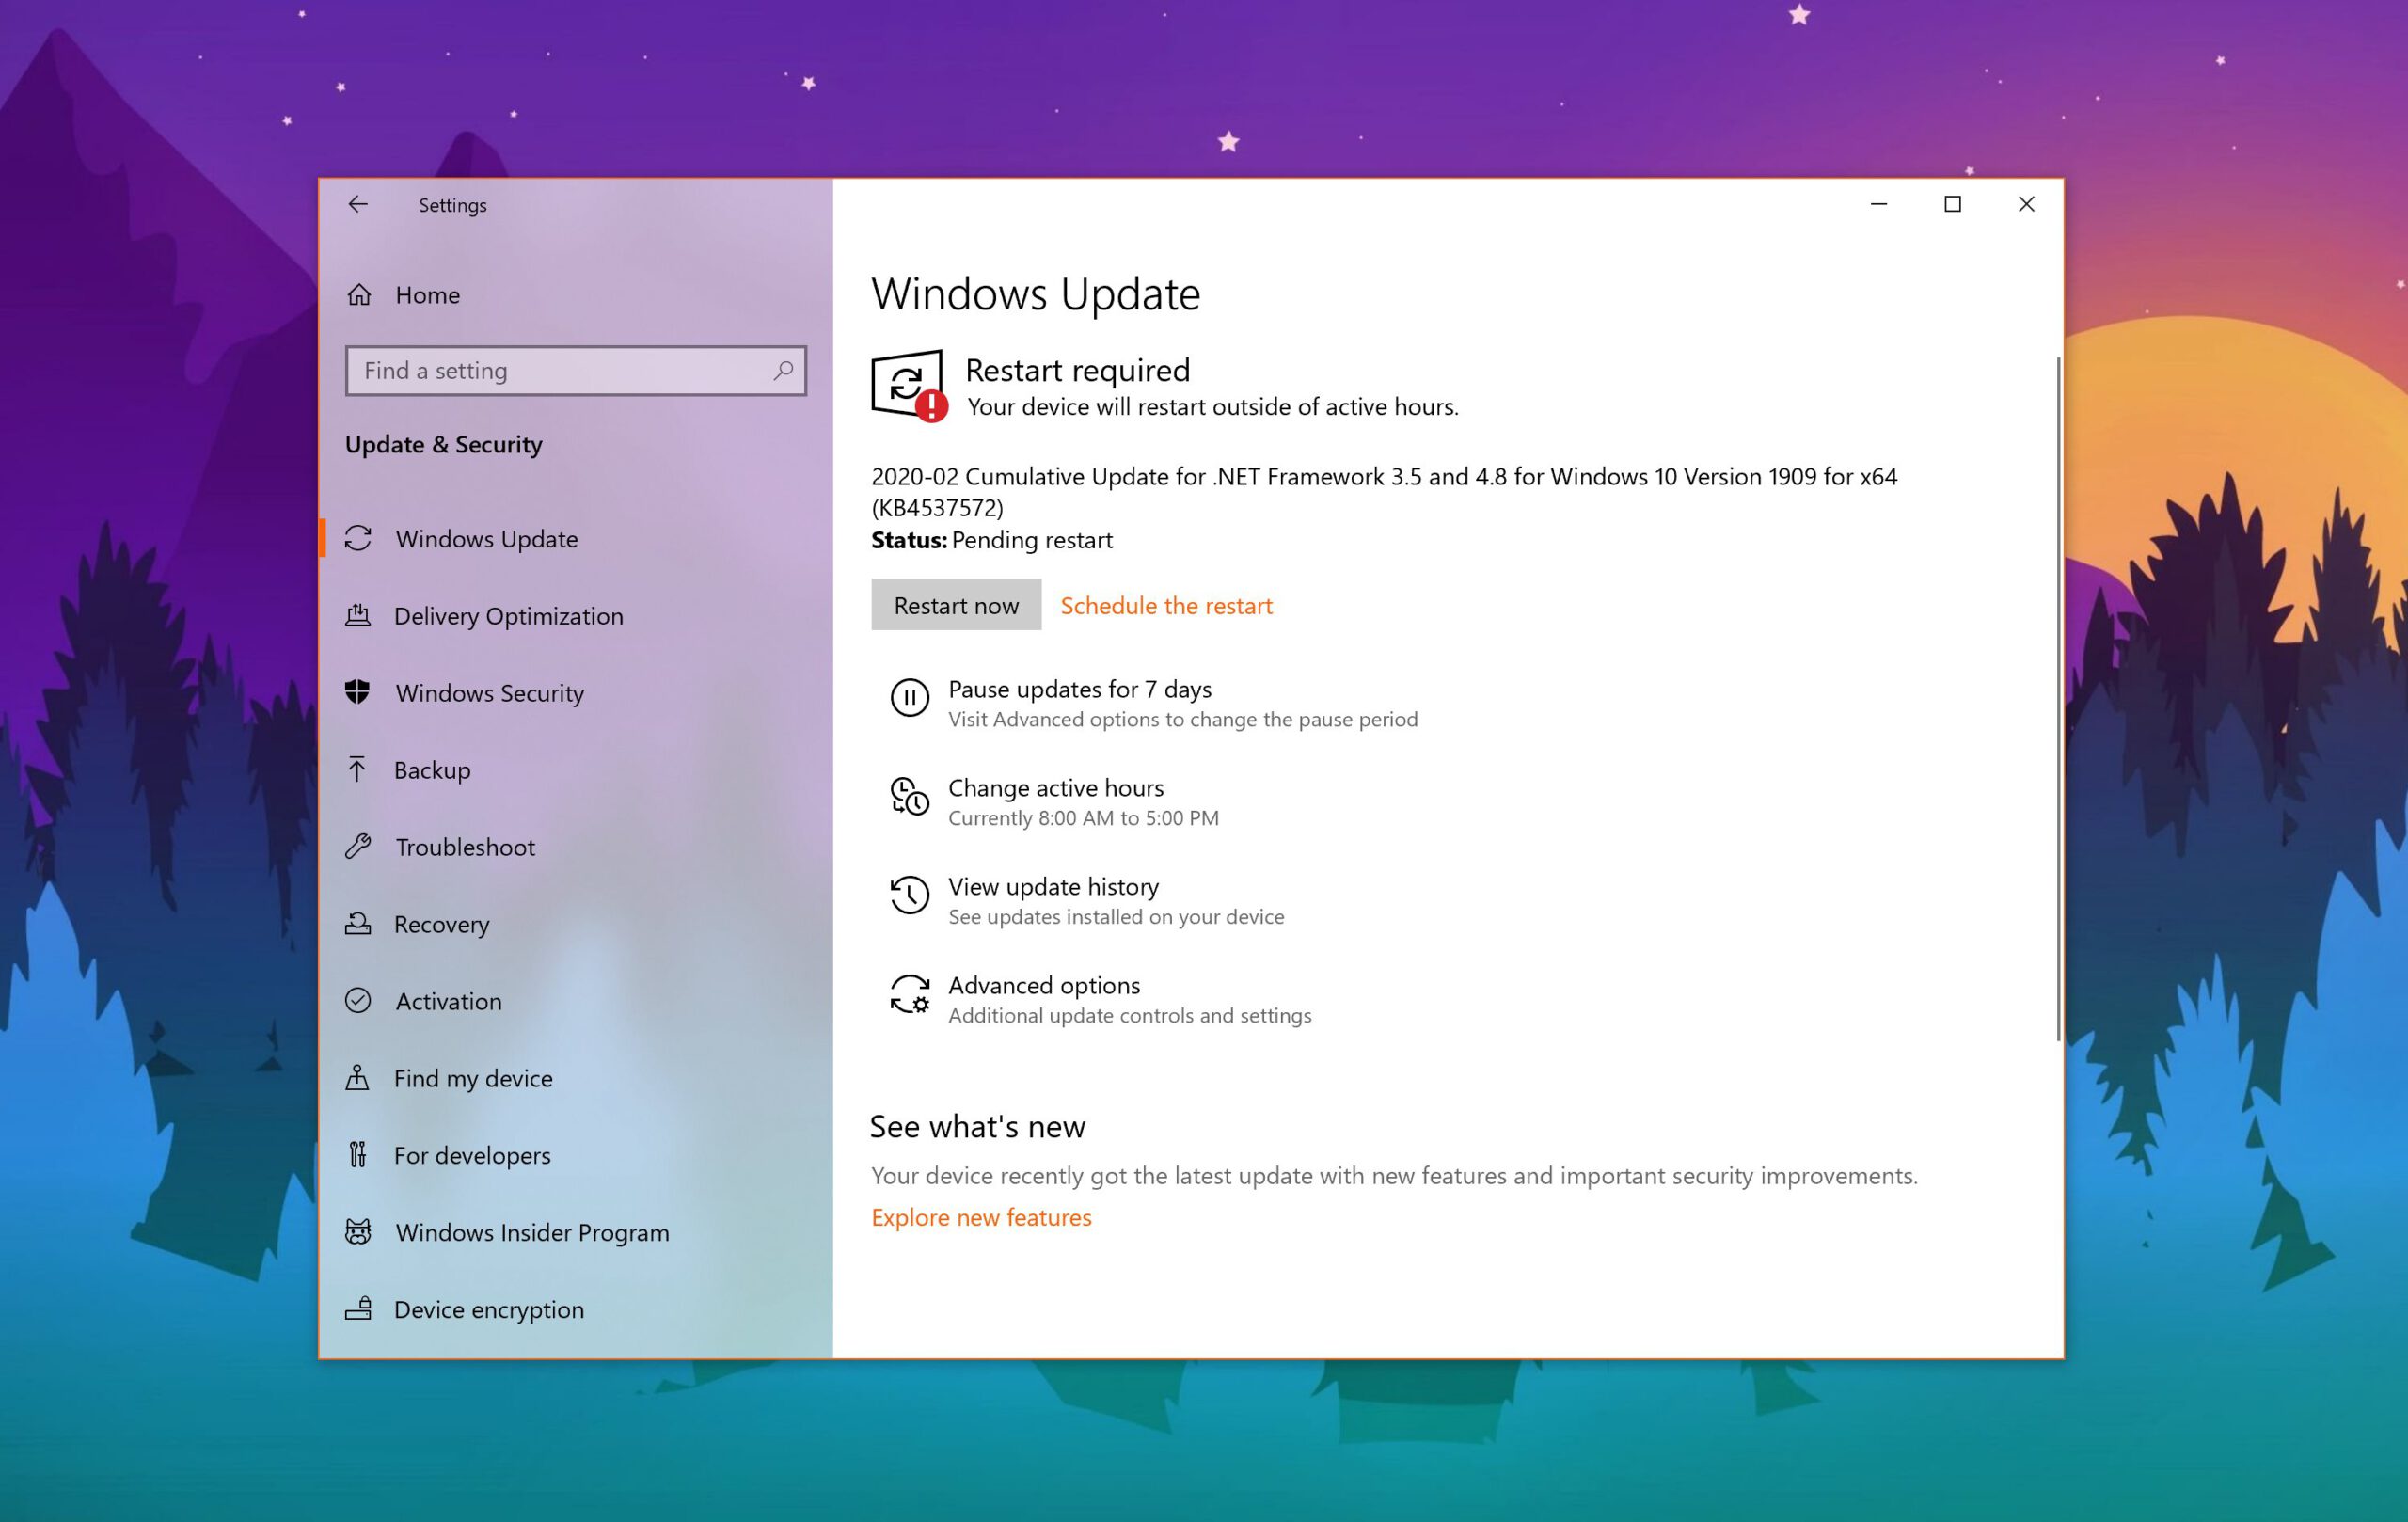Open Advanced options text link
Viewport: 2408px width, 1522px height.
click(1044, 985)
